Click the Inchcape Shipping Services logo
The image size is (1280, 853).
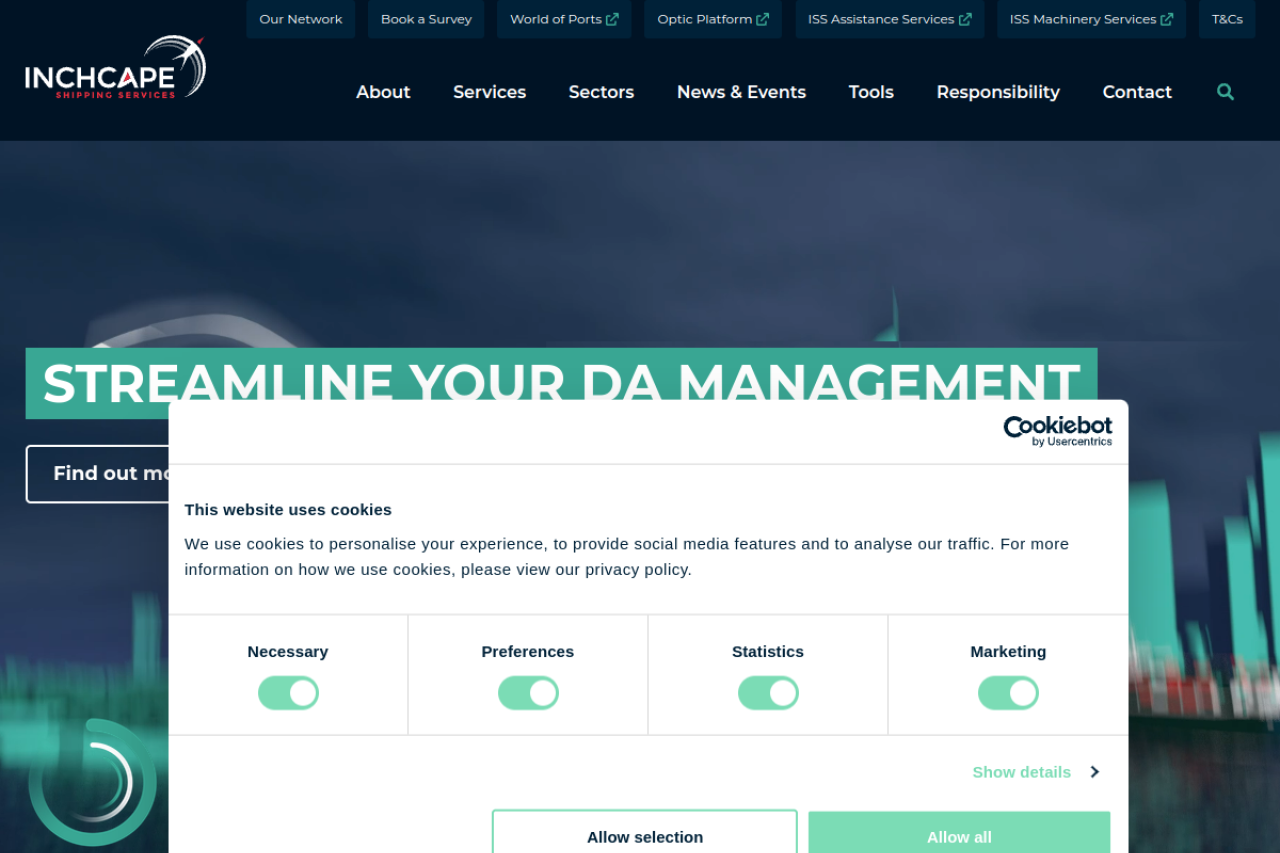point(115,68)
